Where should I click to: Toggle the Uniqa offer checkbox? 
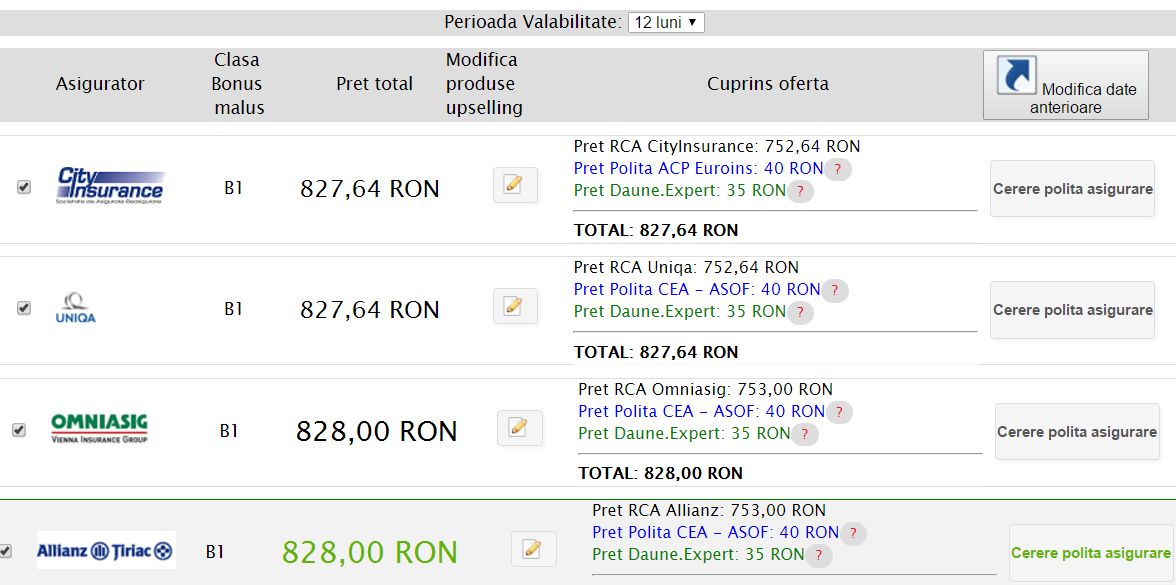pos(24,308)
